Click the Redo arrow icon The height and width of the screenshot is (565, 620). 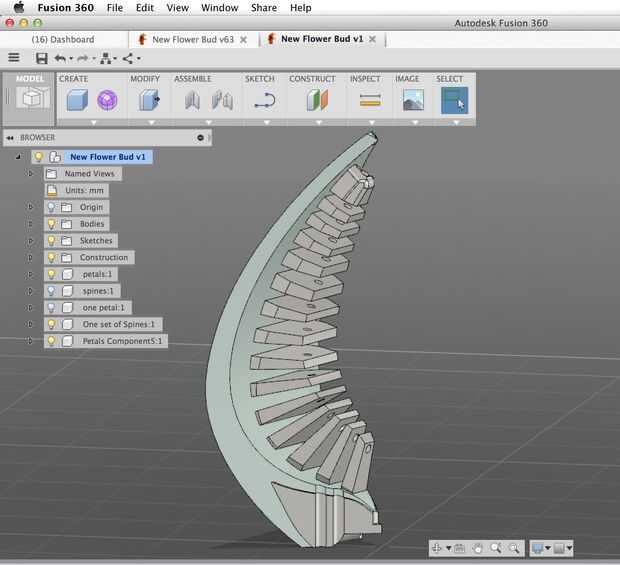[x=83, y=59]
